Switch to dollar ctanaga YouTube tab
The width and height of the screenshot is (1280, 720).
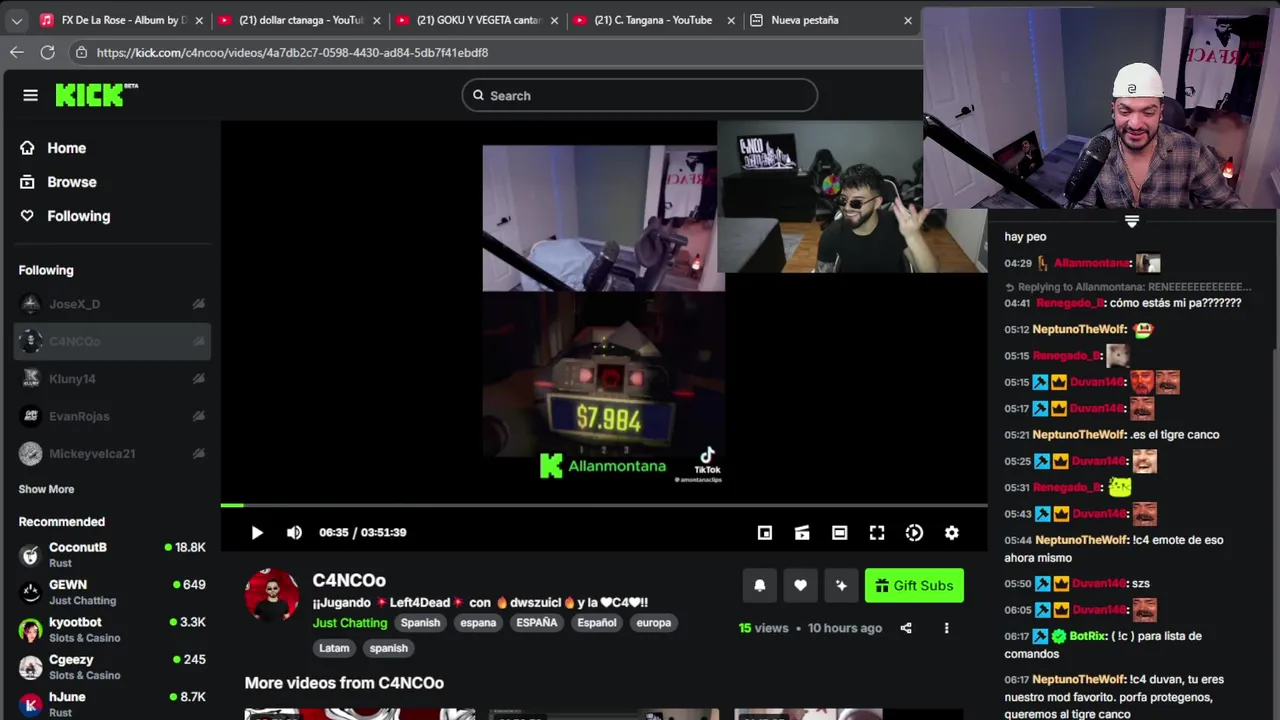300,20
